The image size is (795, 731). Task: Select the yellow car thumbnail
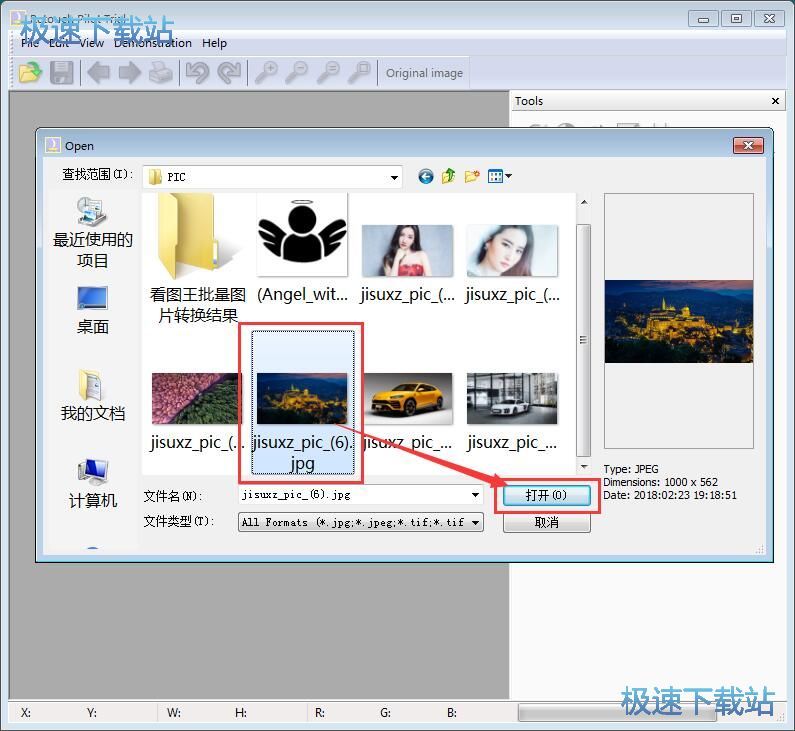pyautogui.click(x=408, y=398)
